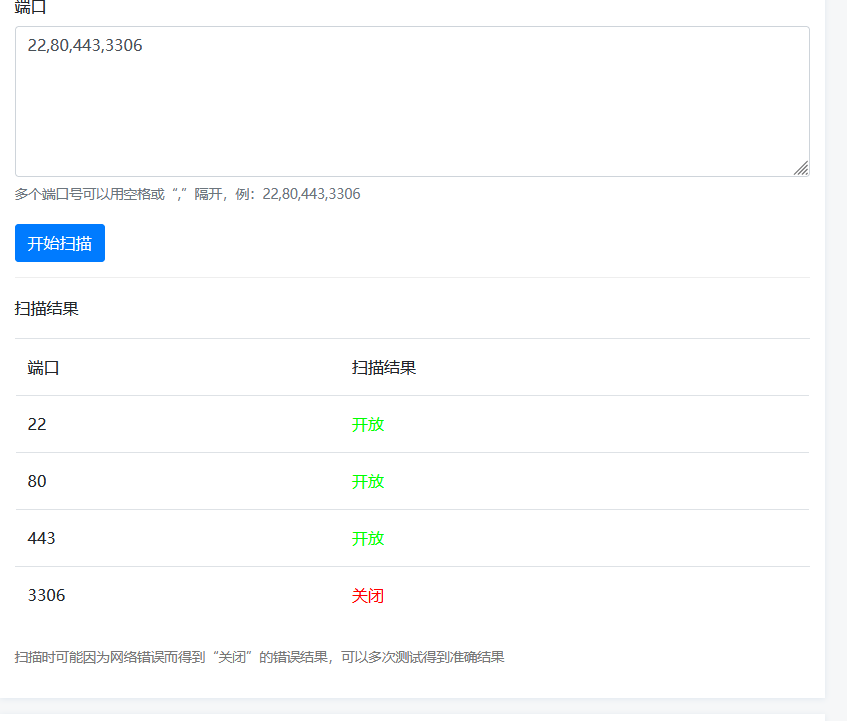The height and width of the screenshot is (721, 847).
Task: Click the 开始扫描 button
Action: tap(60, 243)
